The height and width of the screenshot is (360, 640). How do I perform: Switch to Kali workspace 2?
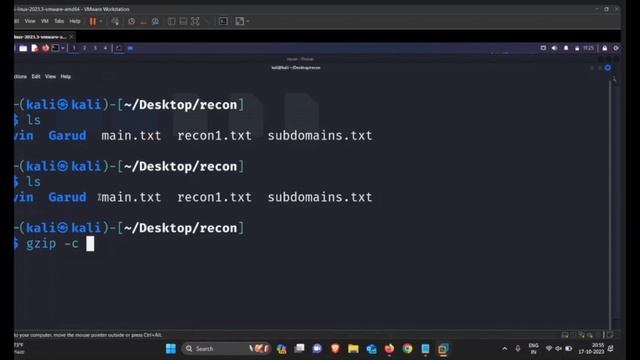pyautogui.click(x=84, y=48)
